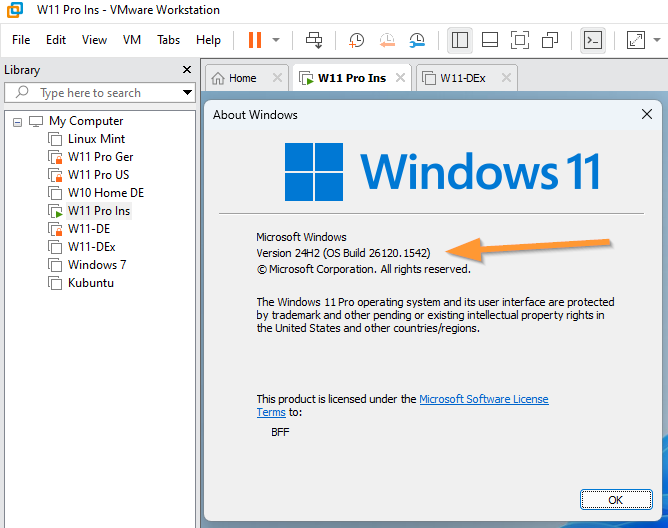This screenshot has height=528, width=668.
Task: Open the Edit menu
Action: coord(56,40)
